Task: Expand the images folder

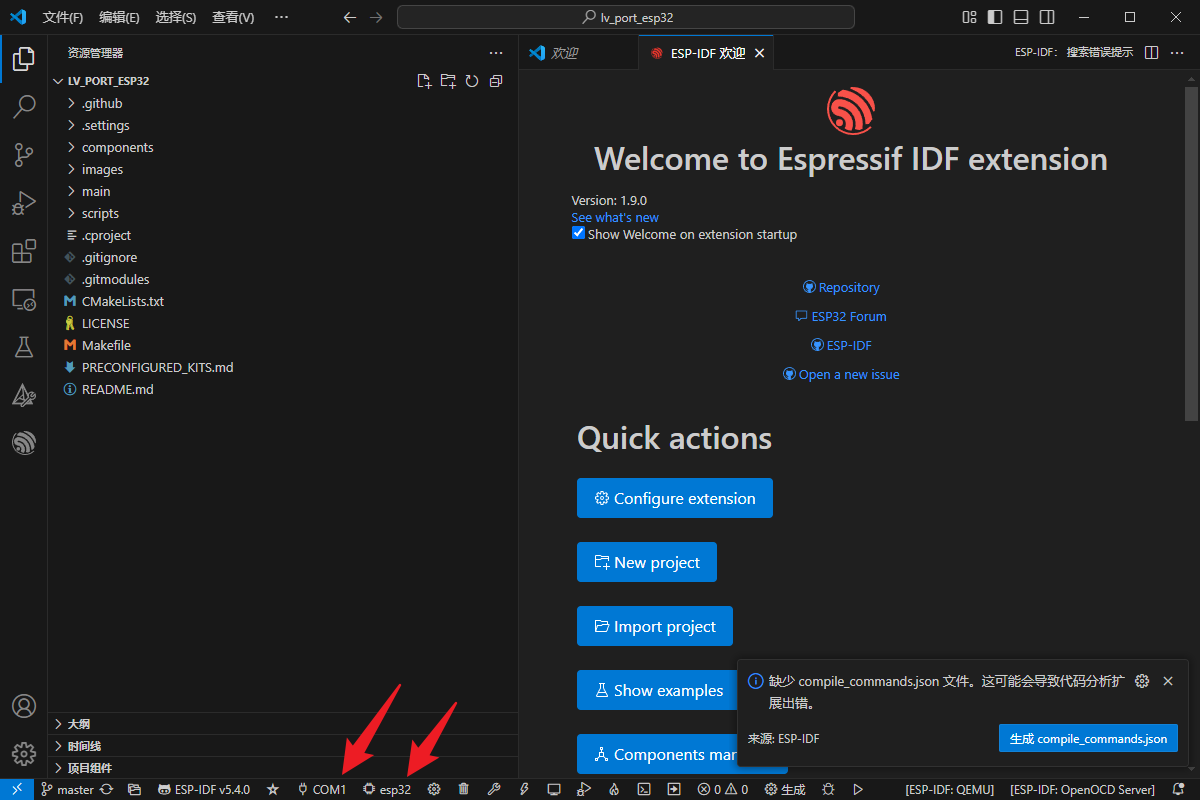Action: 283,169
